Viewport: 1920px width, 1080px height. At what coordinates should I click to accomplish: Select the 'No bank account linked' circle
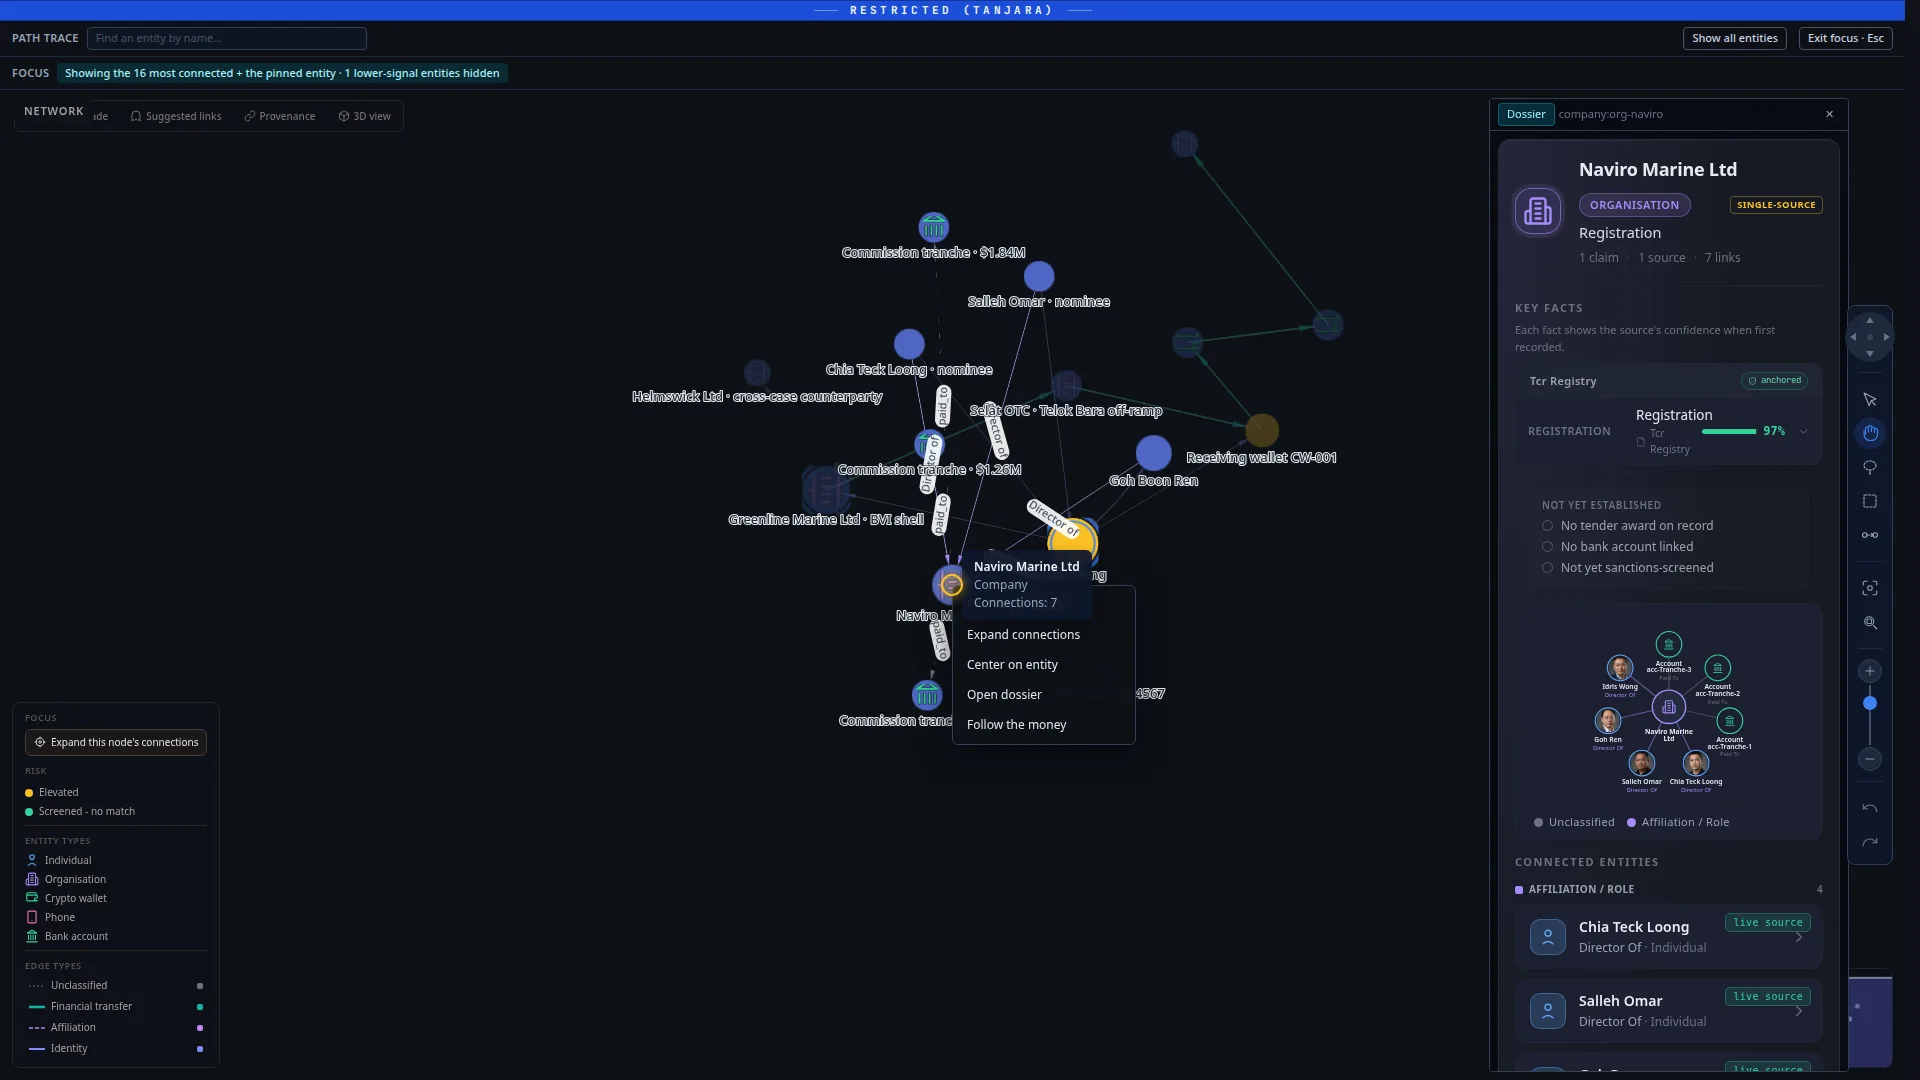pyautogui.click(x=1547, y=547)
